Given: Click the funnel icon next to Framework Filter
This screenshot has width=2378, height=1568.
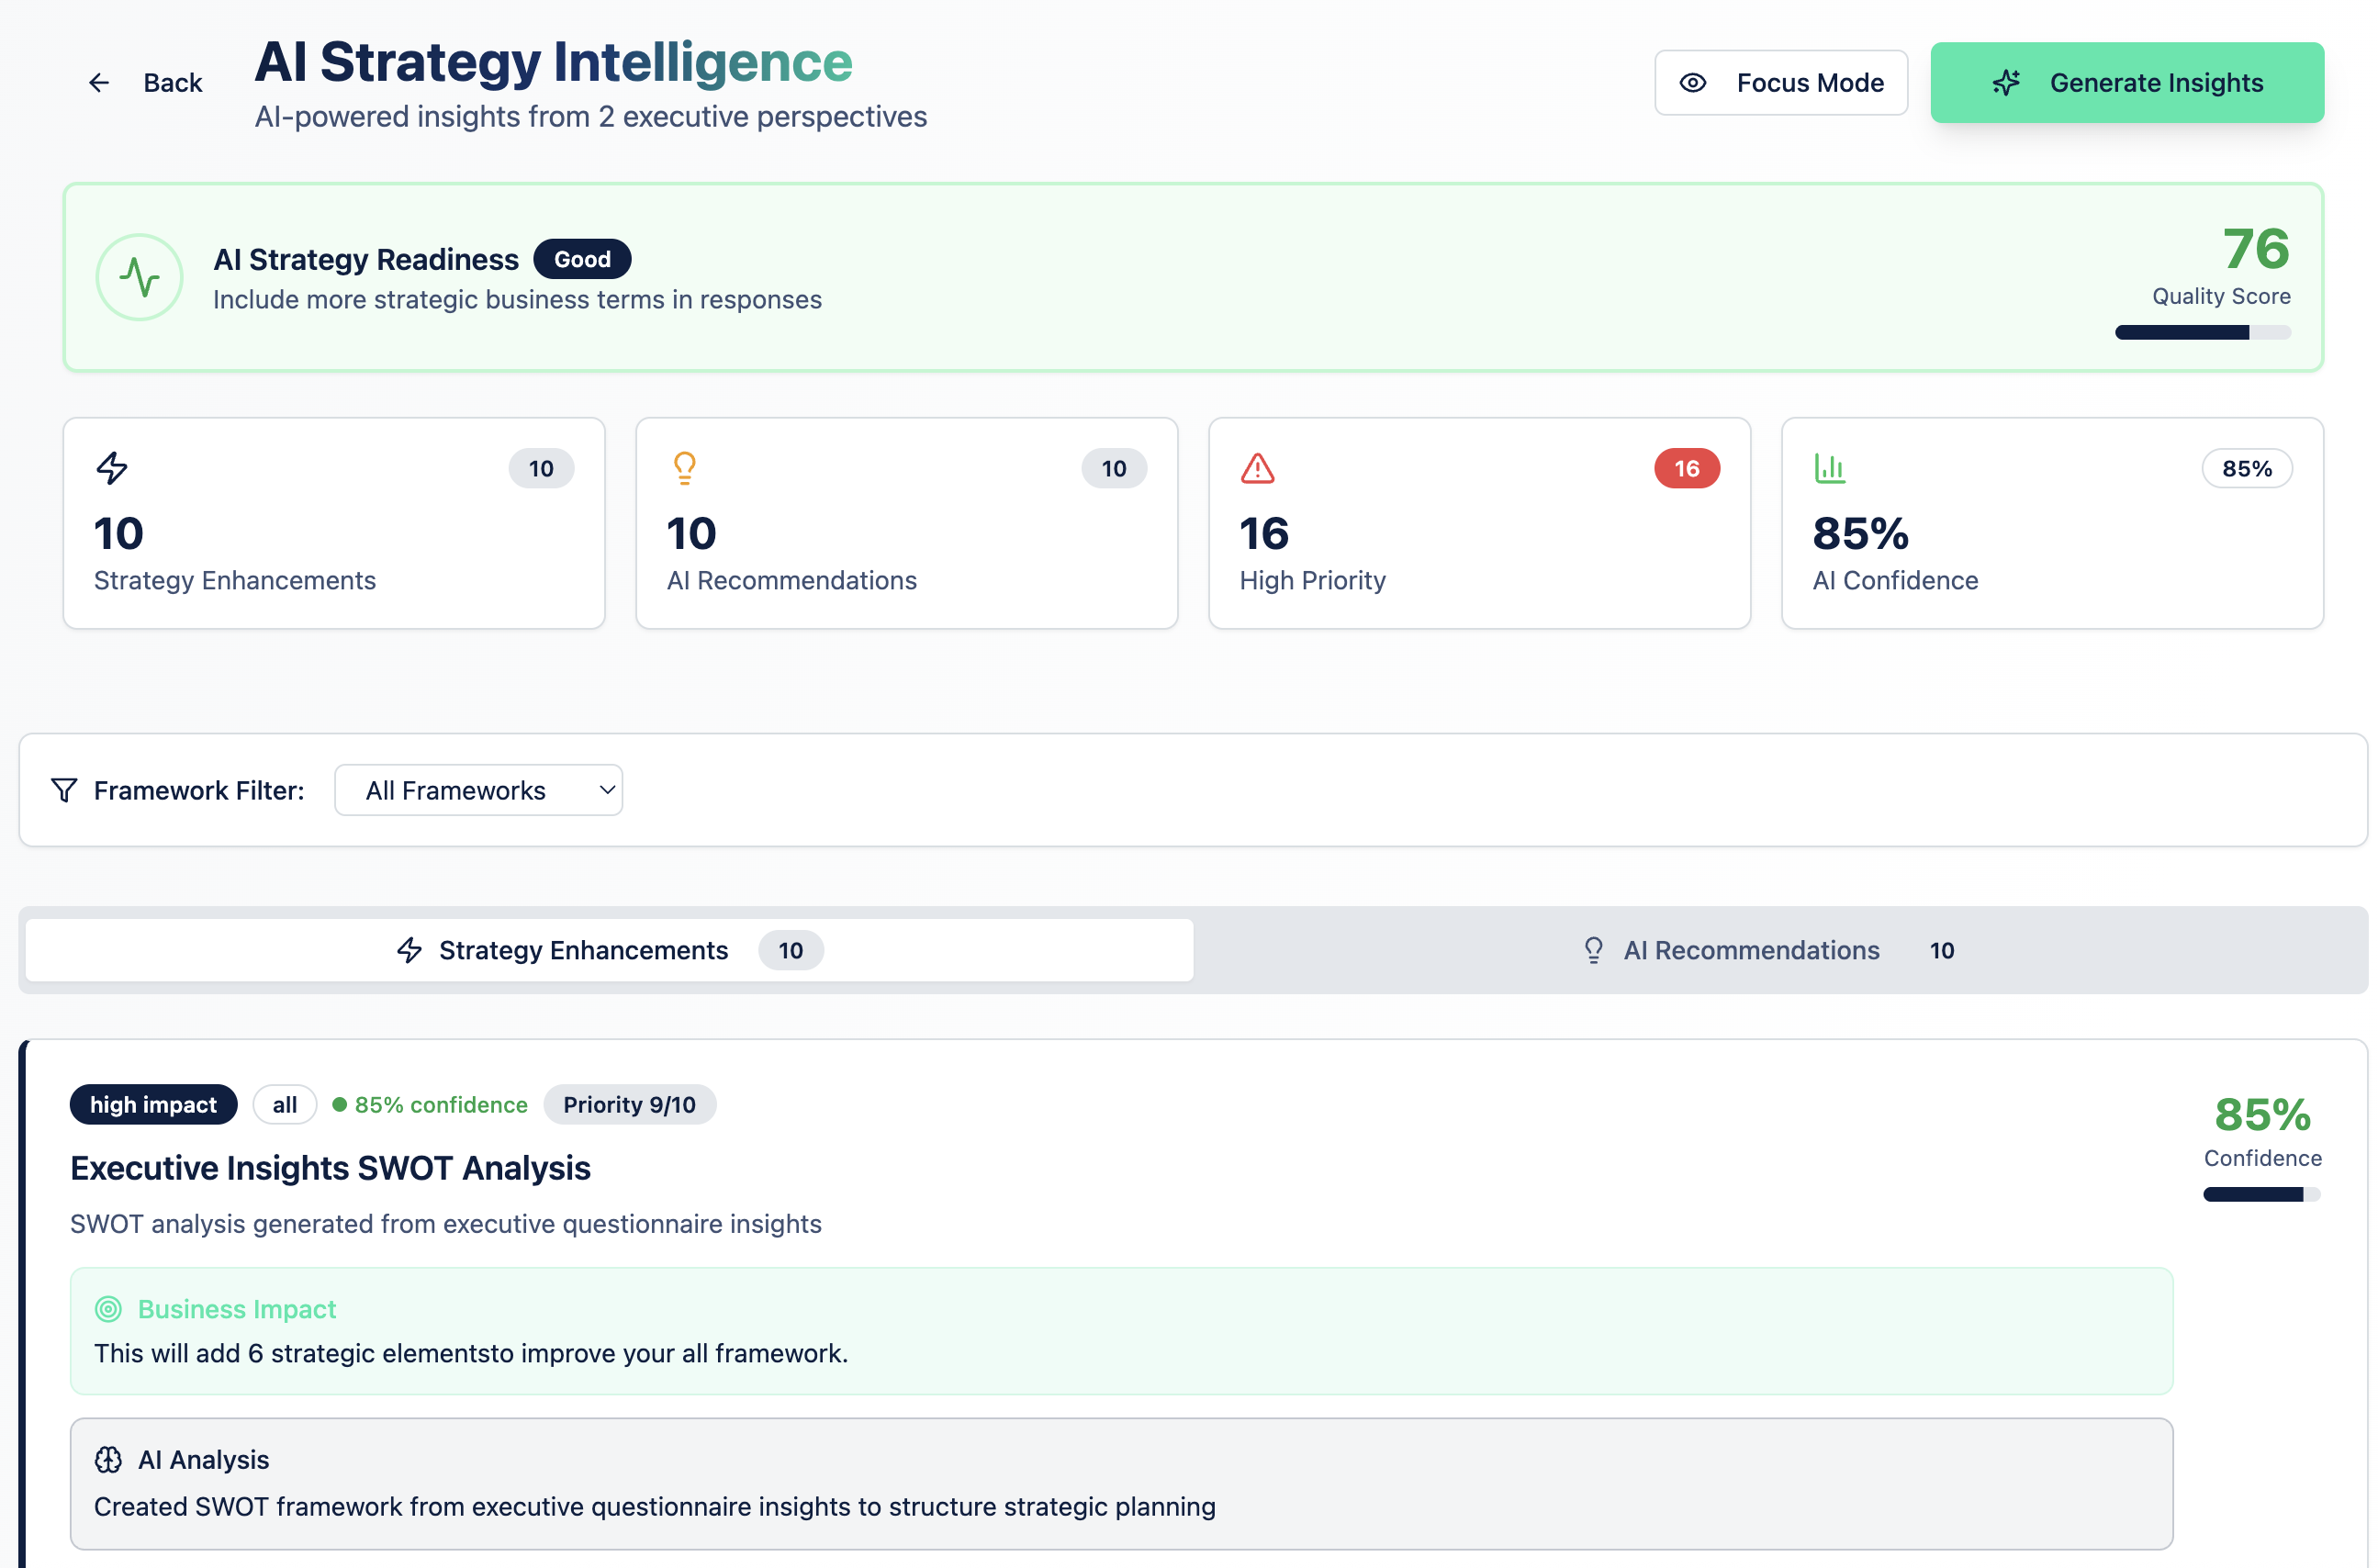Looking at the screenshot, I should 64,791.
